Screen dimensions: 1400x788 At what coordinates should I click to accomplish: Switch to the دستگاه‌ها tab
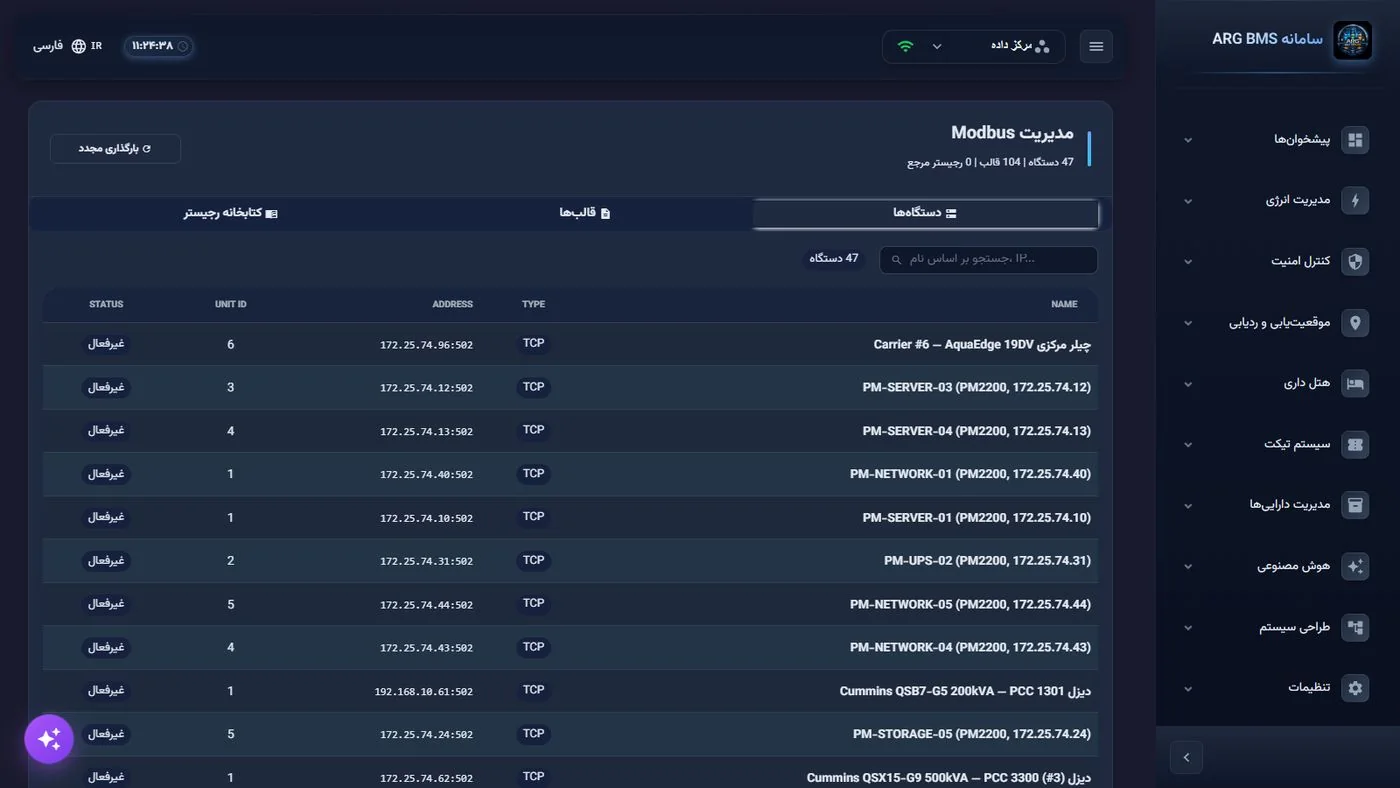coord(925,213)
